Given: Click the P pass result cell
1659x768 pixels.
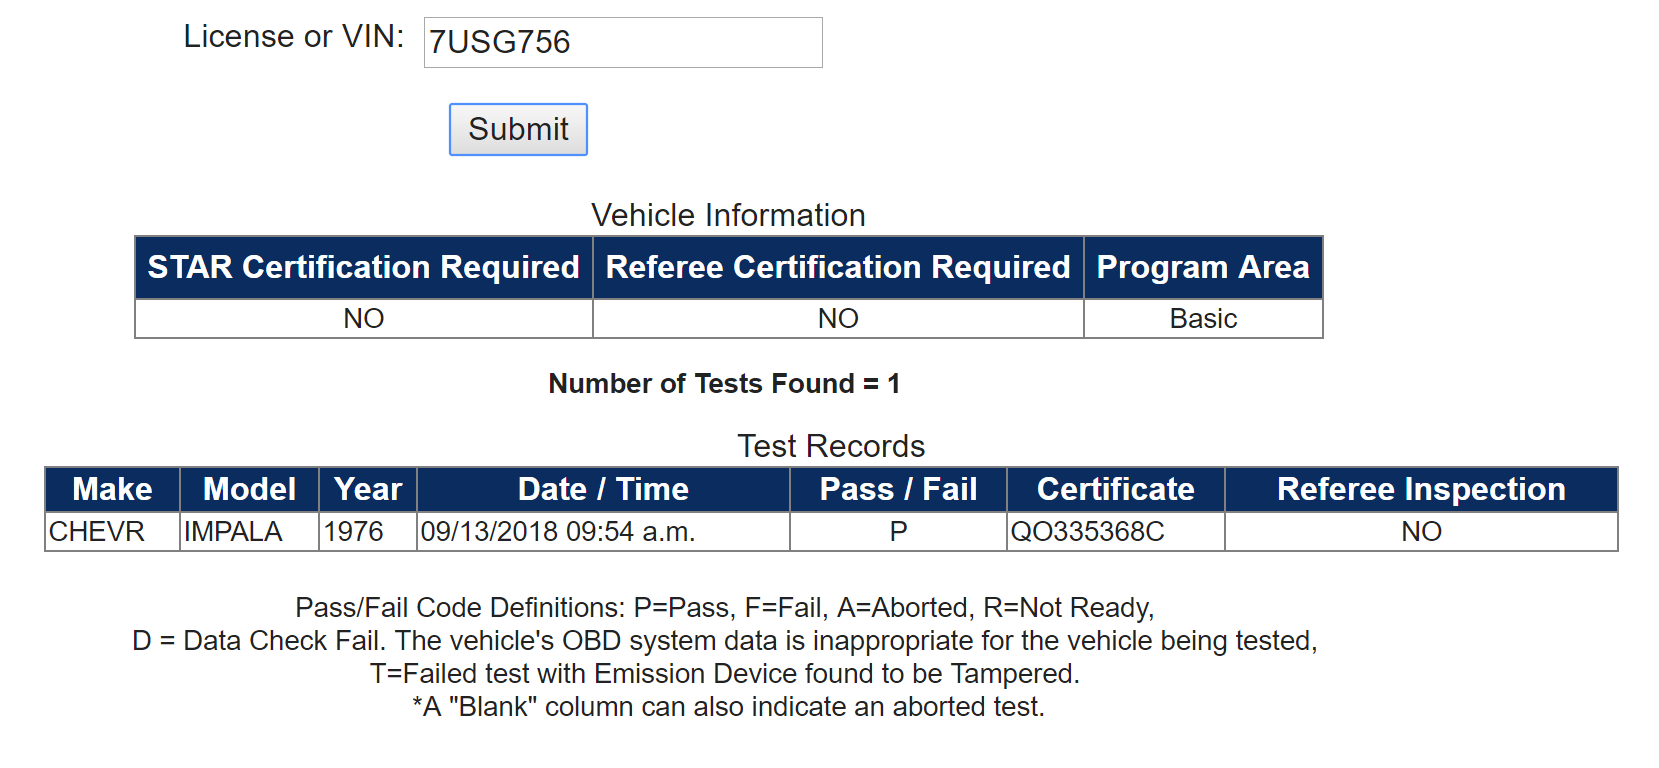Looking at the screenshot, I should point(898,531).
